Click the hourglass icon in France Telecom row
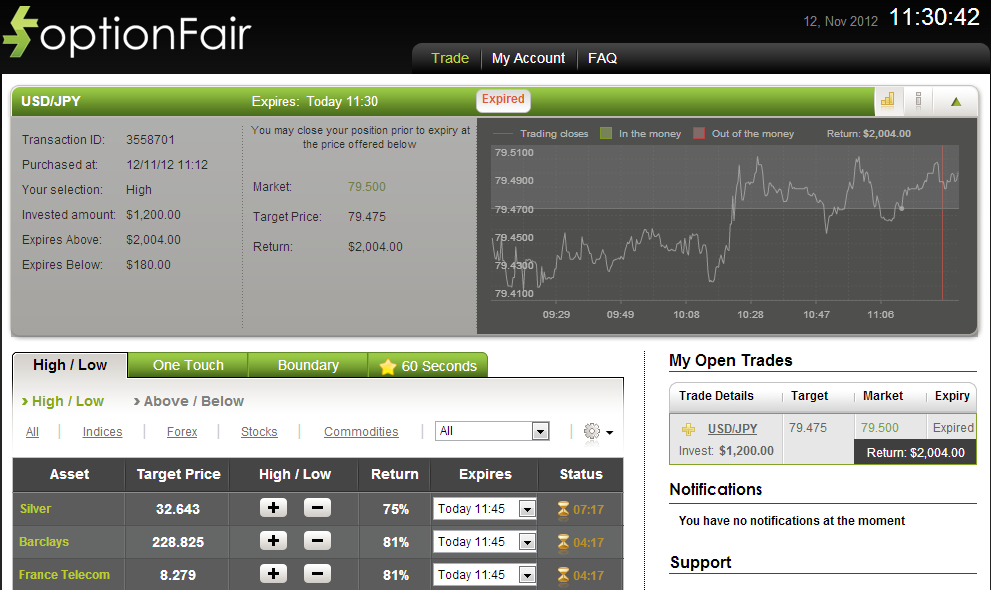The image size is (991, 590). tap(563, 575)
